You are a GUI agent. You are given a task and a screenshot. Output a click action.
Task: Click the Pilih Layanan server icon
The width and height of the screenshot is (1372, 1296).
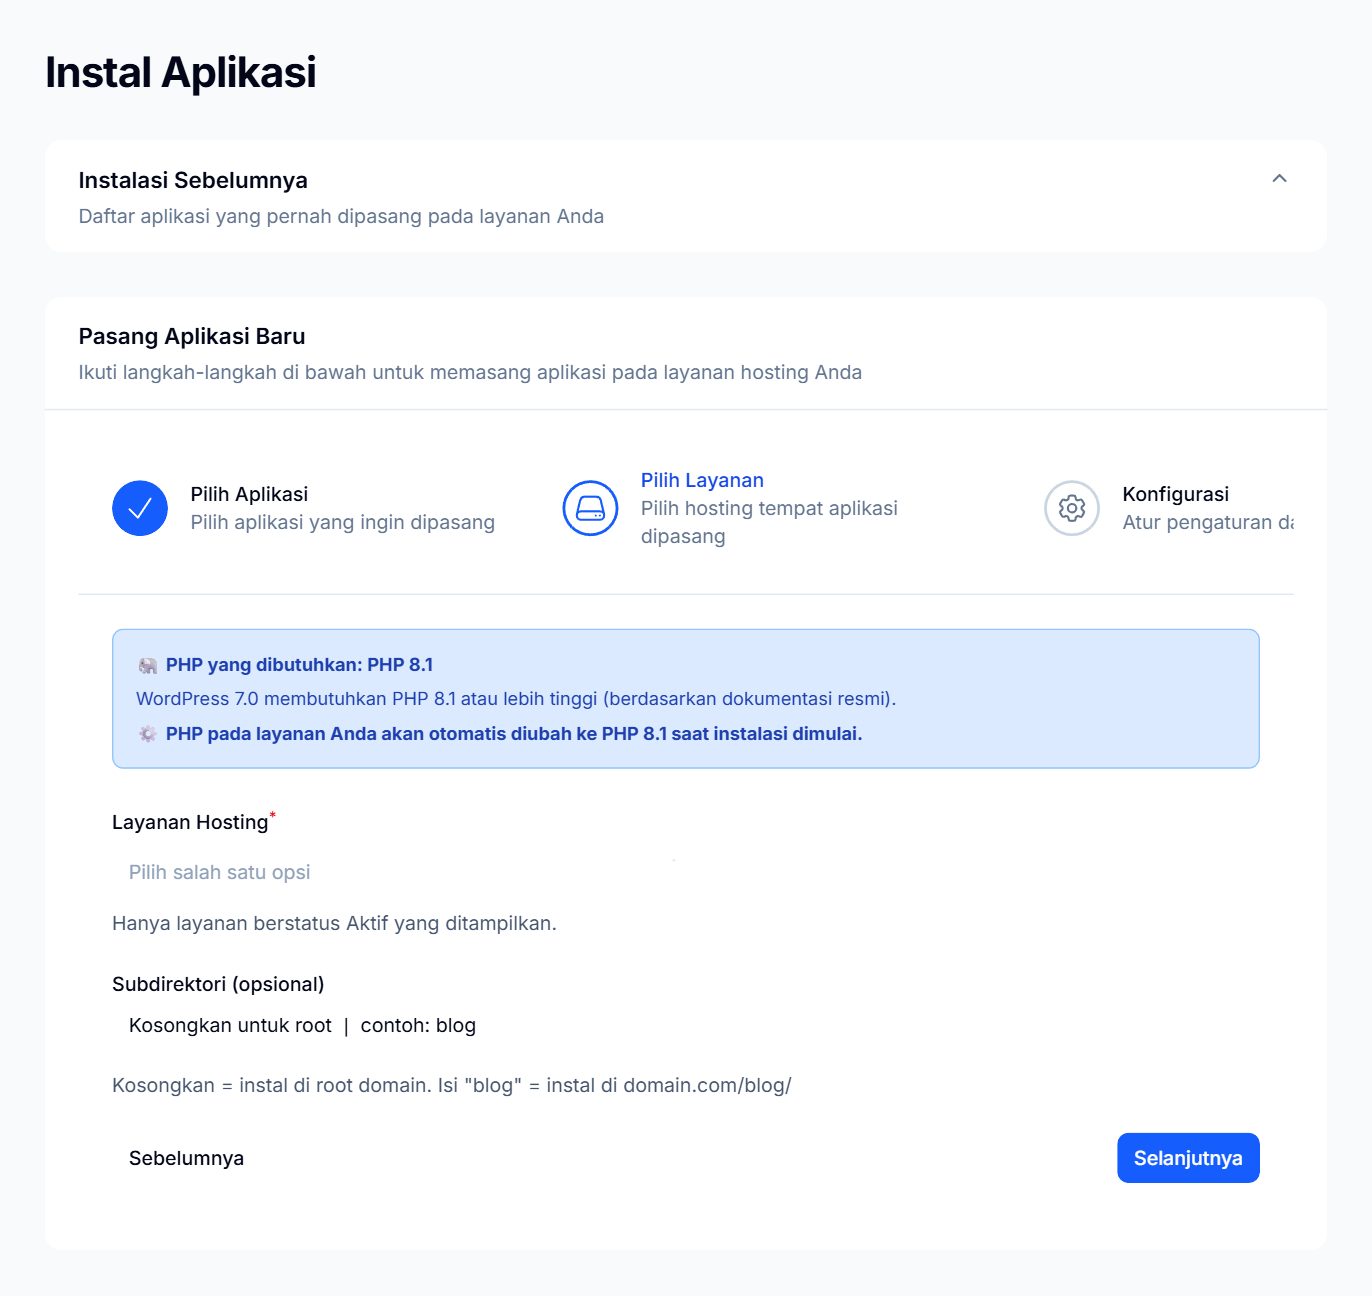pos(590,508)
